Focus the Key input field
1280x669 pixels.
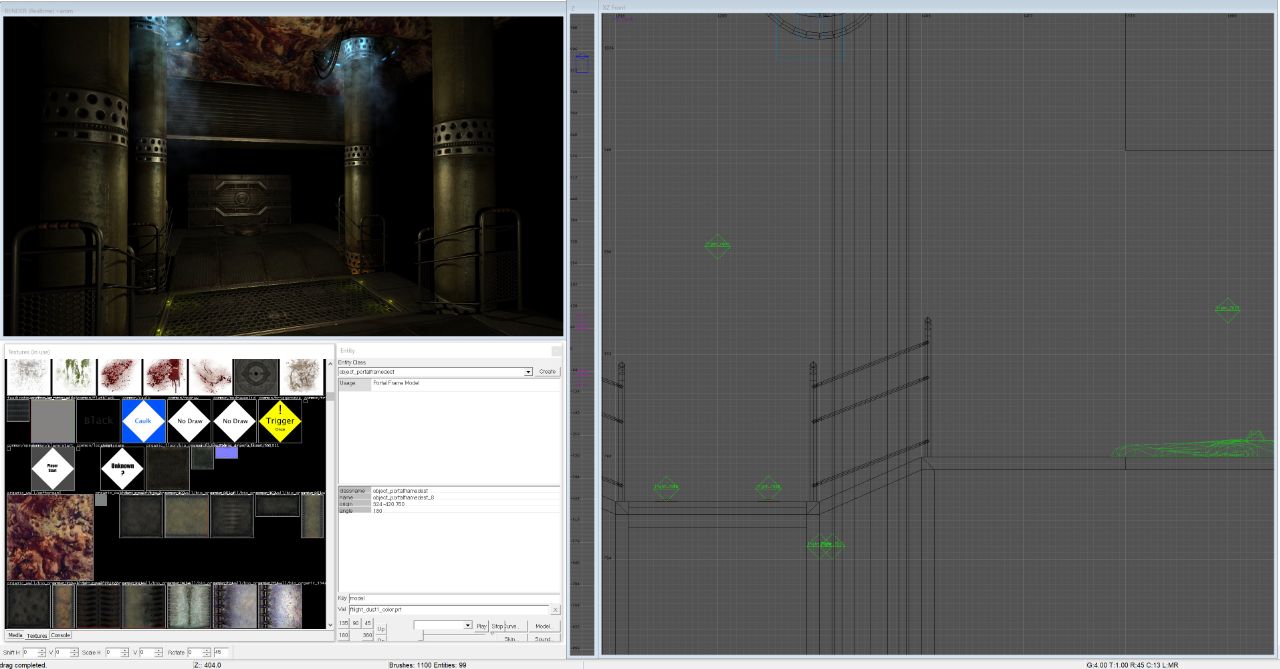point(454,598)
